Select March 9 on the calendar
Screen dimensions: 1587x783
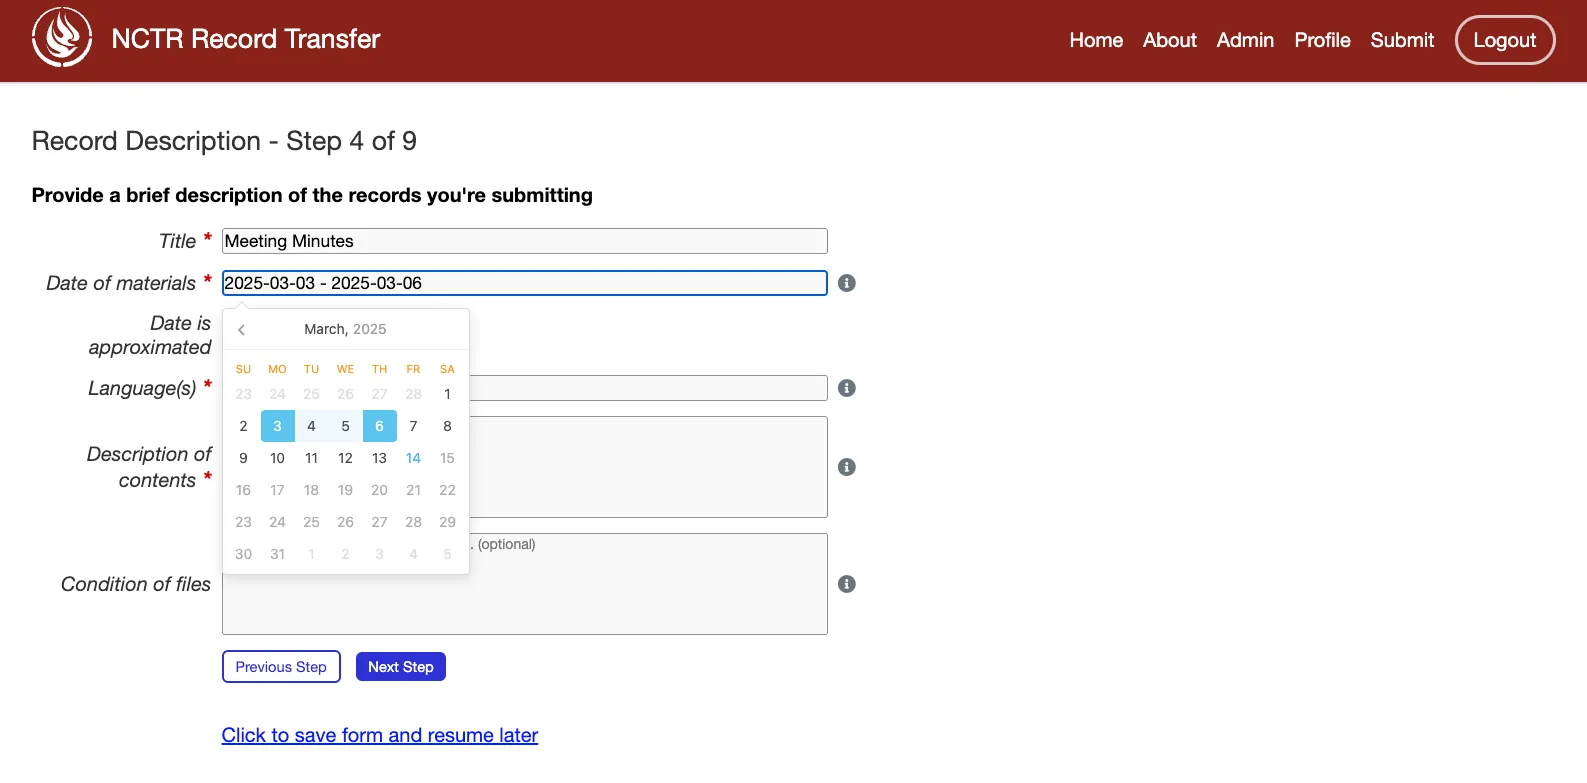click(243, 458)
